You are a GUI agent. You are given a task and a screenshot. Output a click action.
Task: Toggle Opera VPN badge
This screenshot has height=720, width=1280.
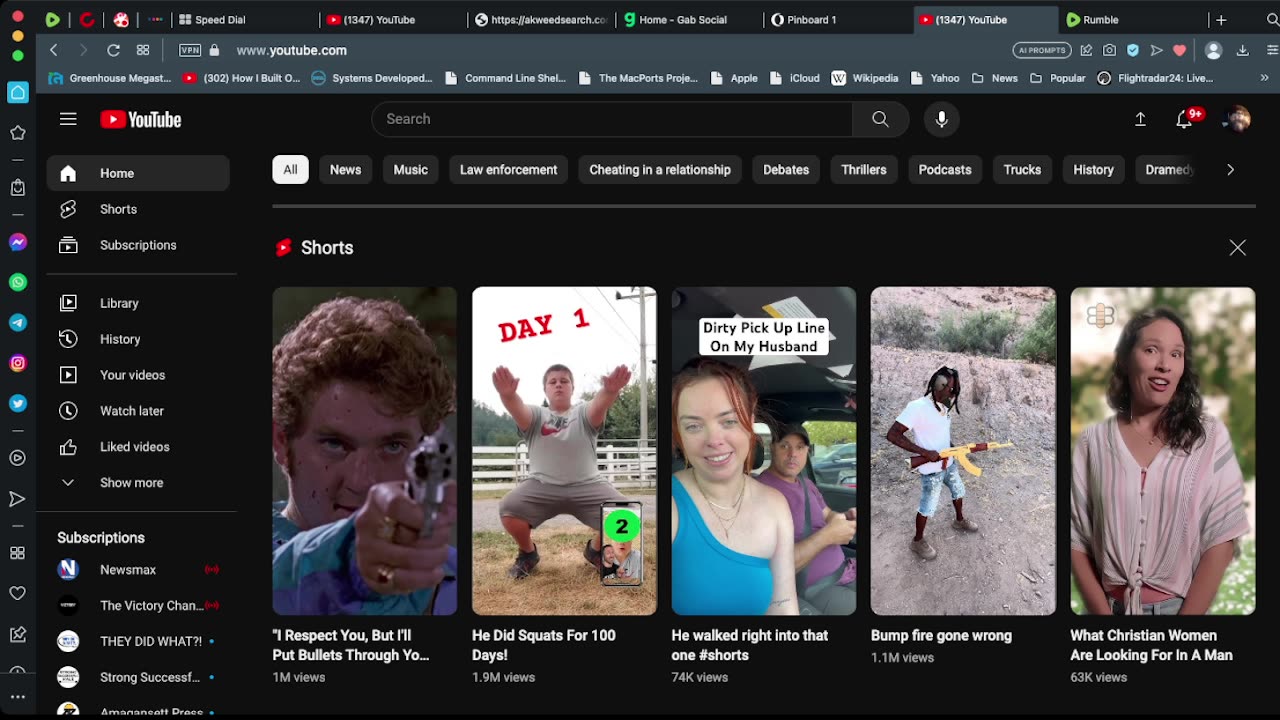pos(190,50)
